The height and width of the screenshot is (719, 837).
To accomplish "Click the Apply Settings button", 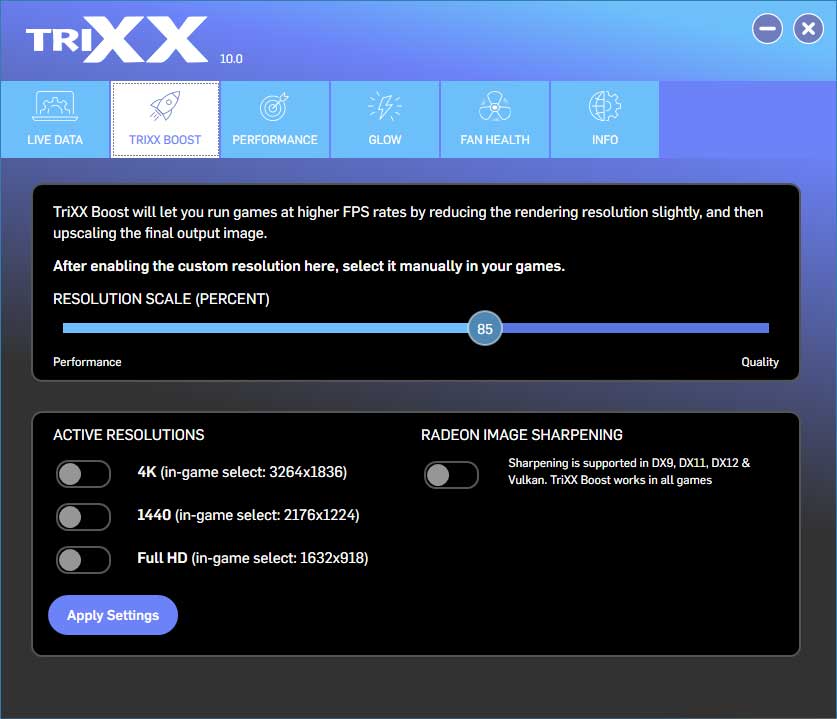I will tap(112, 615).
